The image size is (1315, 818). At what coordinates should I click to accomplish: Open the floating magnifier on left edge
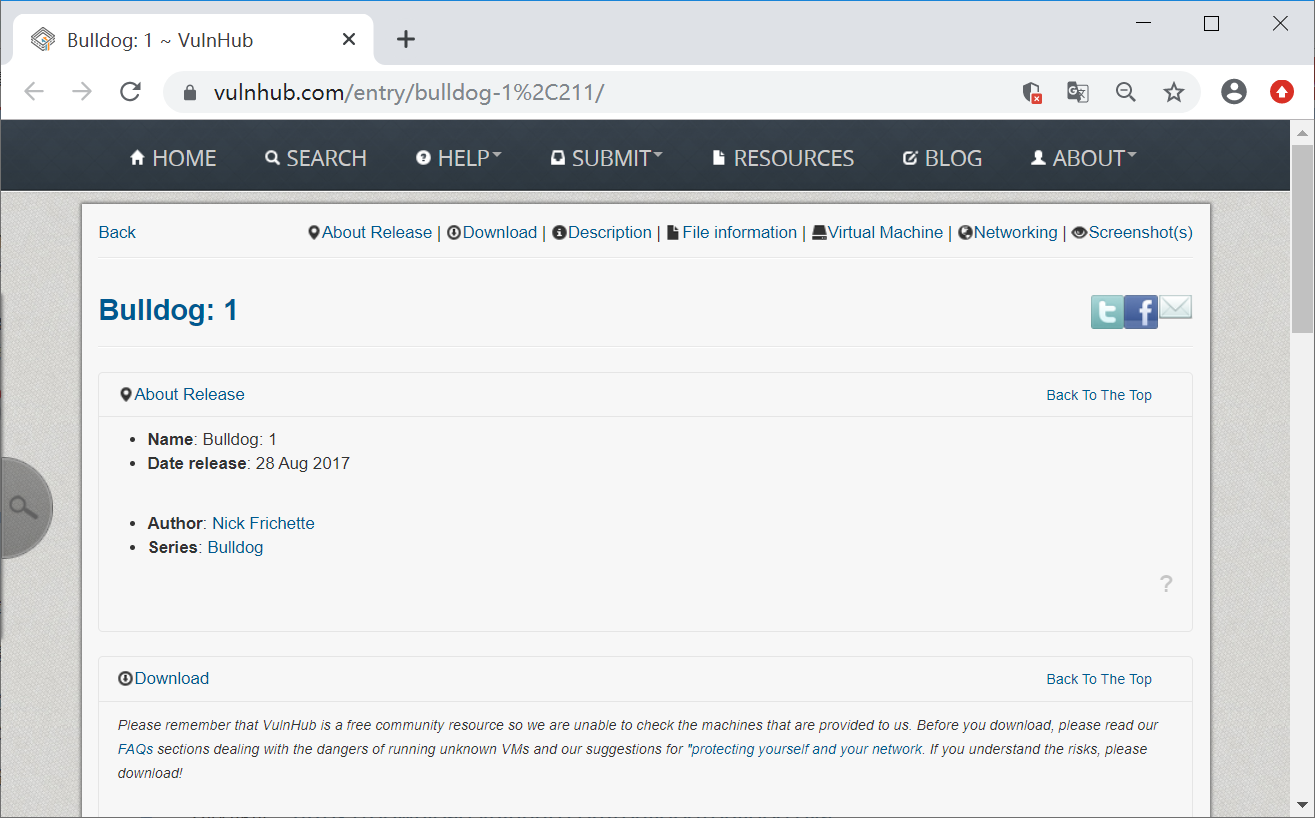tap(24, 507)
